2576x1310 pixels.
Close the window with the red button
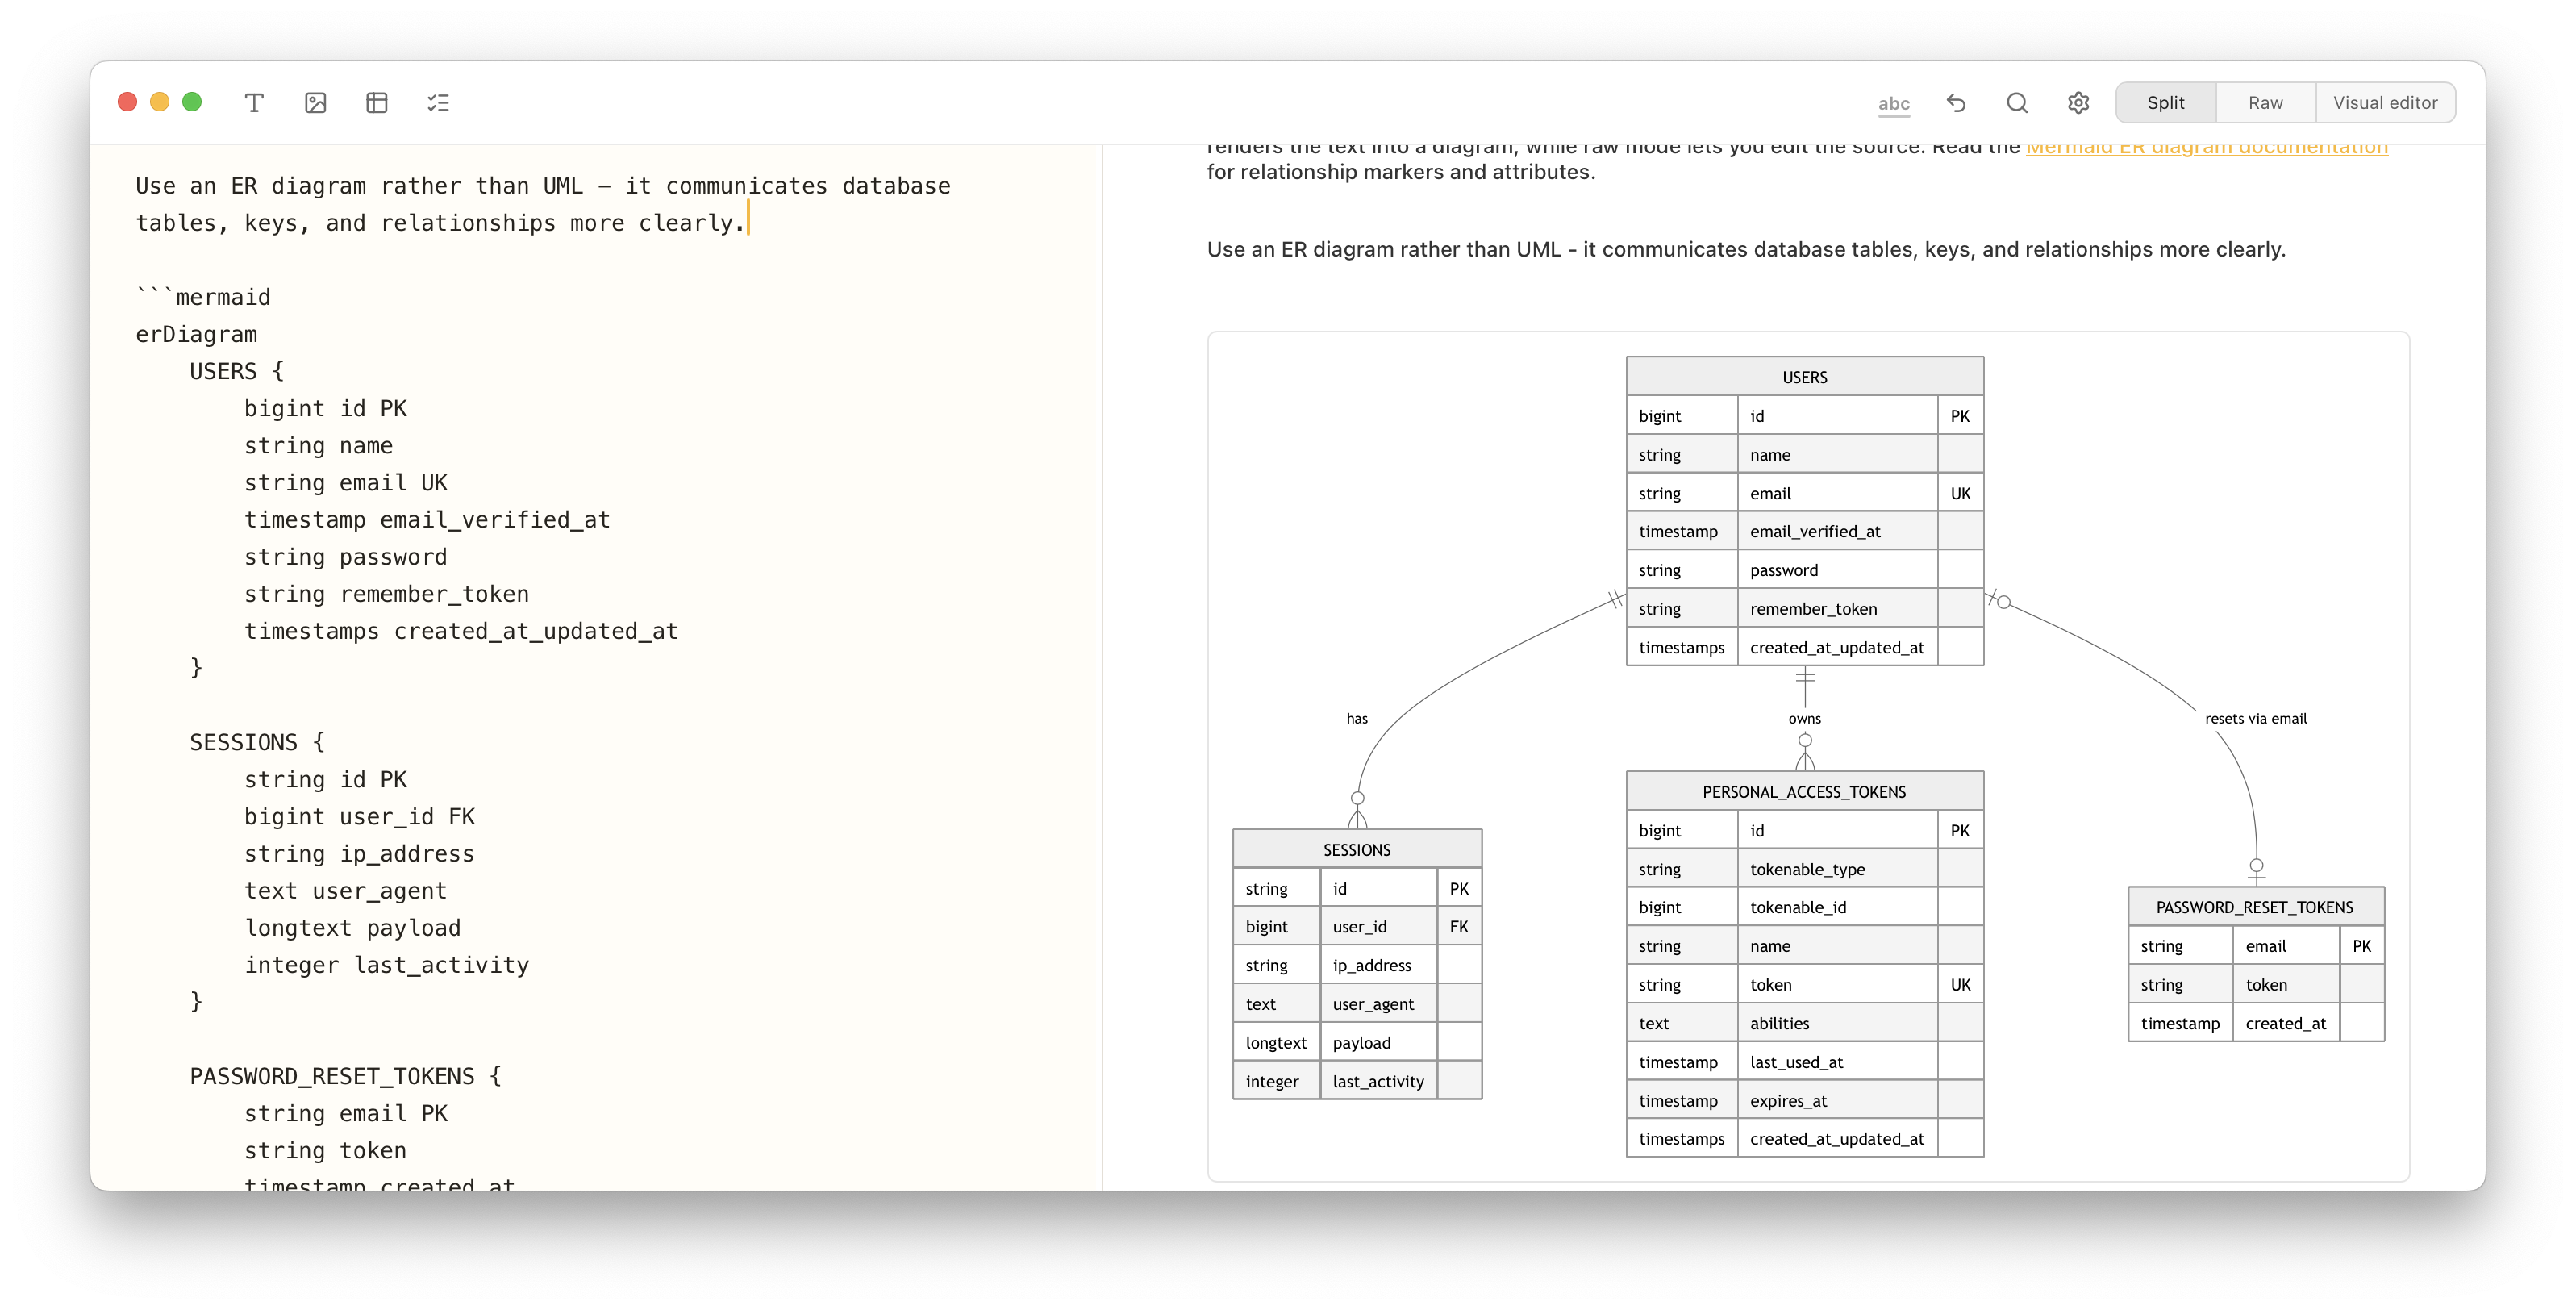(127, 102)
